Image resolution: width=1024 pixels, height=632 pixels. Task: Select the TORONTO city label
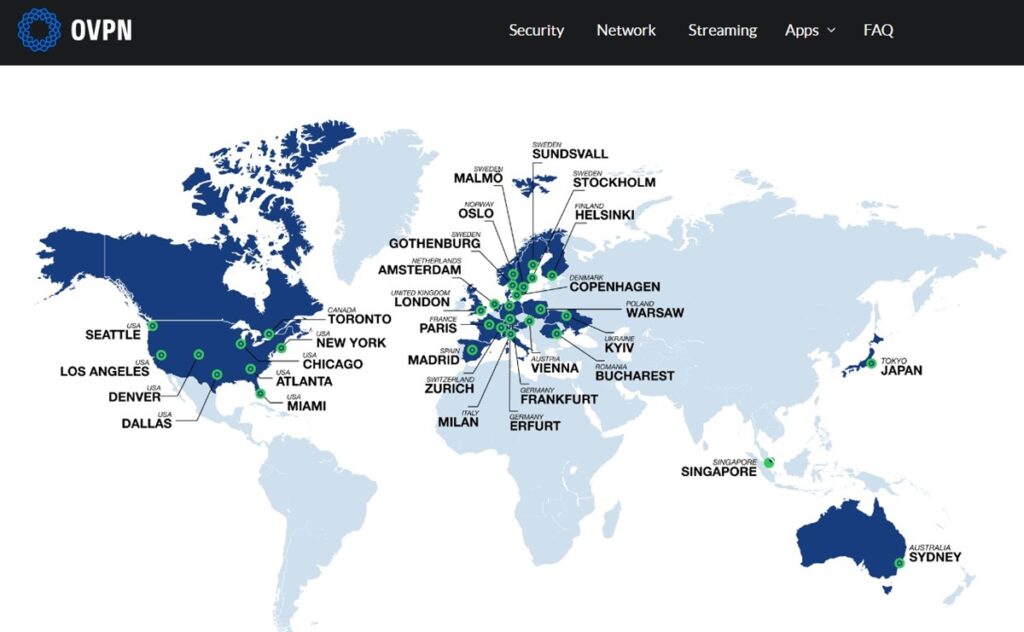[x=359, y=319]
